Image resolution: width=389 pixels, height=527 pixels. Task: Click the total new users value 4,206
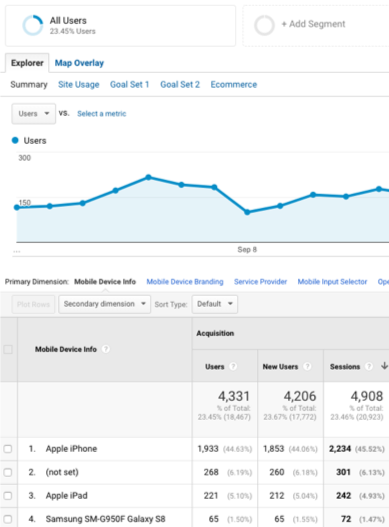tap(300, 396)
